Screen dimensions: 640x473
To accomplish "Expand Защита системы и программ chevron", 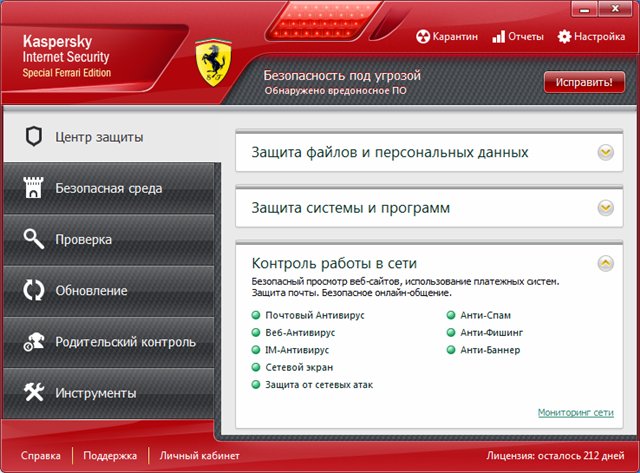I will click(606, 208).
